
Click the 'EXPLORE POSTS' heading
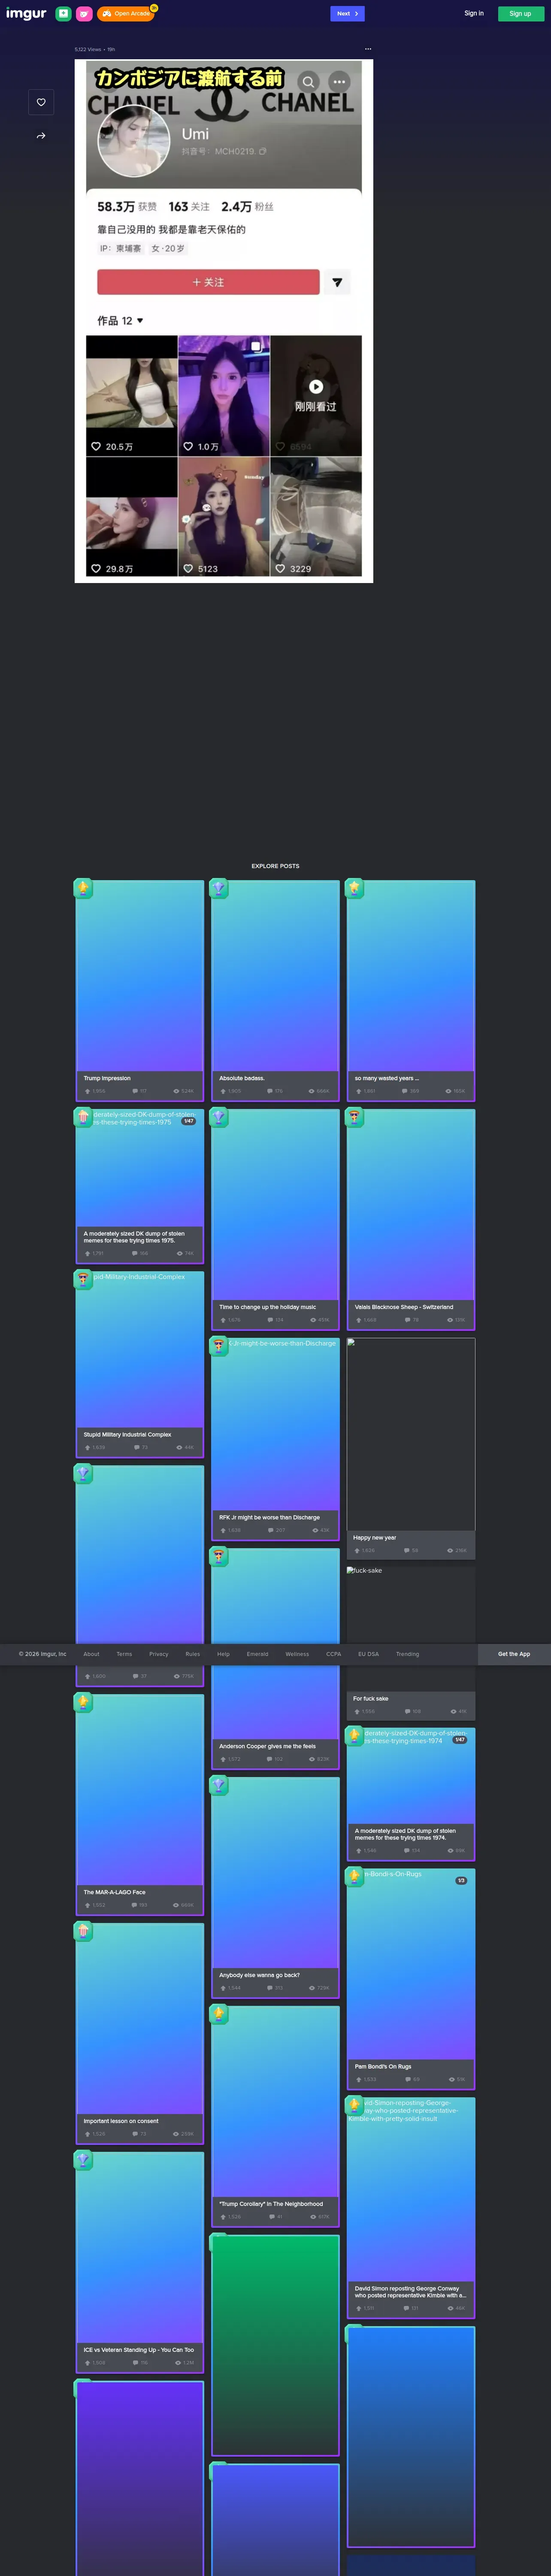[275, 866]
